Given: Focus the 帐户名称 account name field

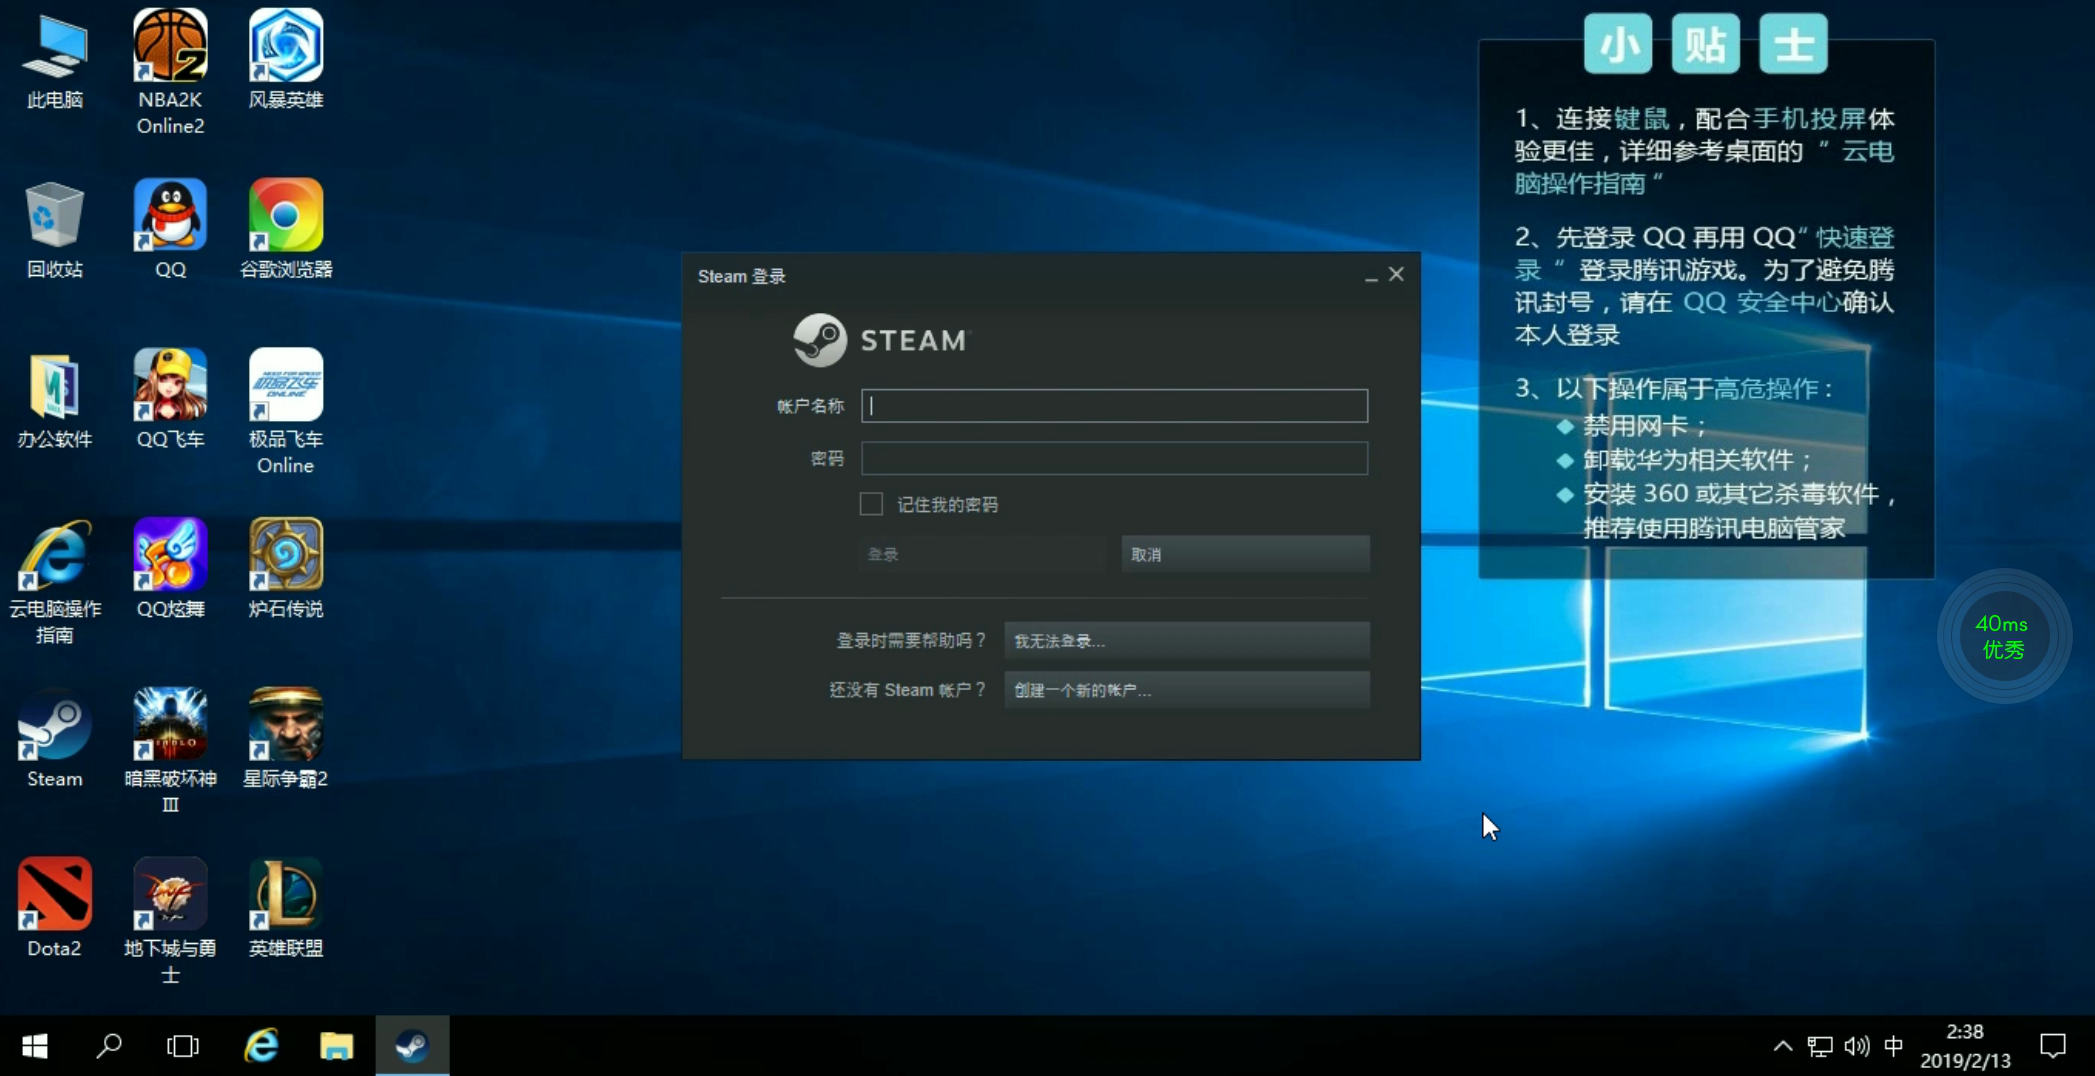Looking at the screenshot, I should coord(1114,405).
